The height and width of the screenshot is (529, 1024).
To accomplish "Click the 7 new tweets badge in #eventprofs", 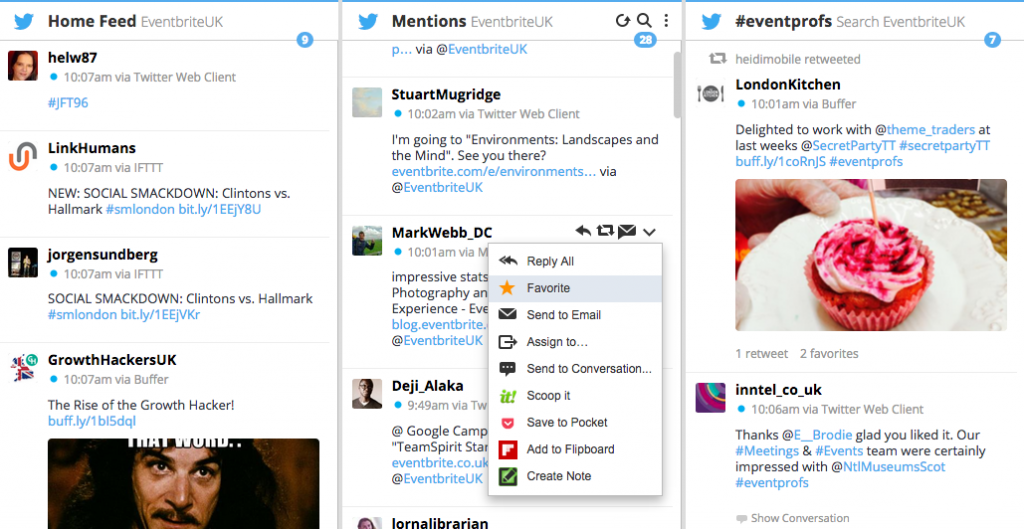I will tap(992, 40).
